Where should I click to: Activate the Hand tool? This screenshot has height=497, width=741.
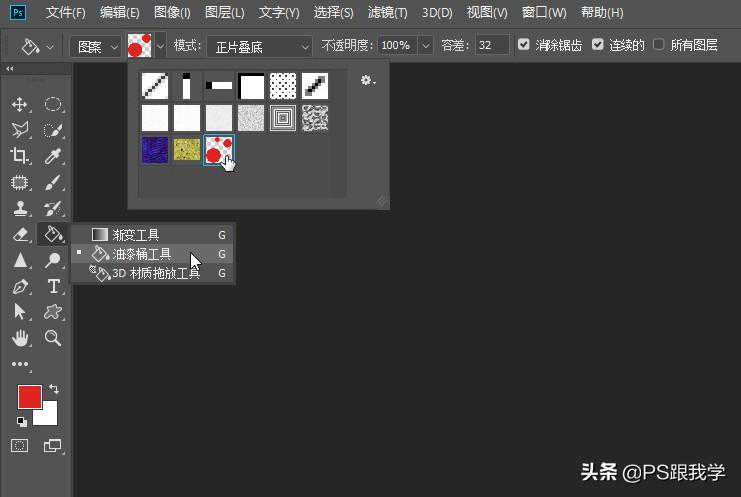19,338
